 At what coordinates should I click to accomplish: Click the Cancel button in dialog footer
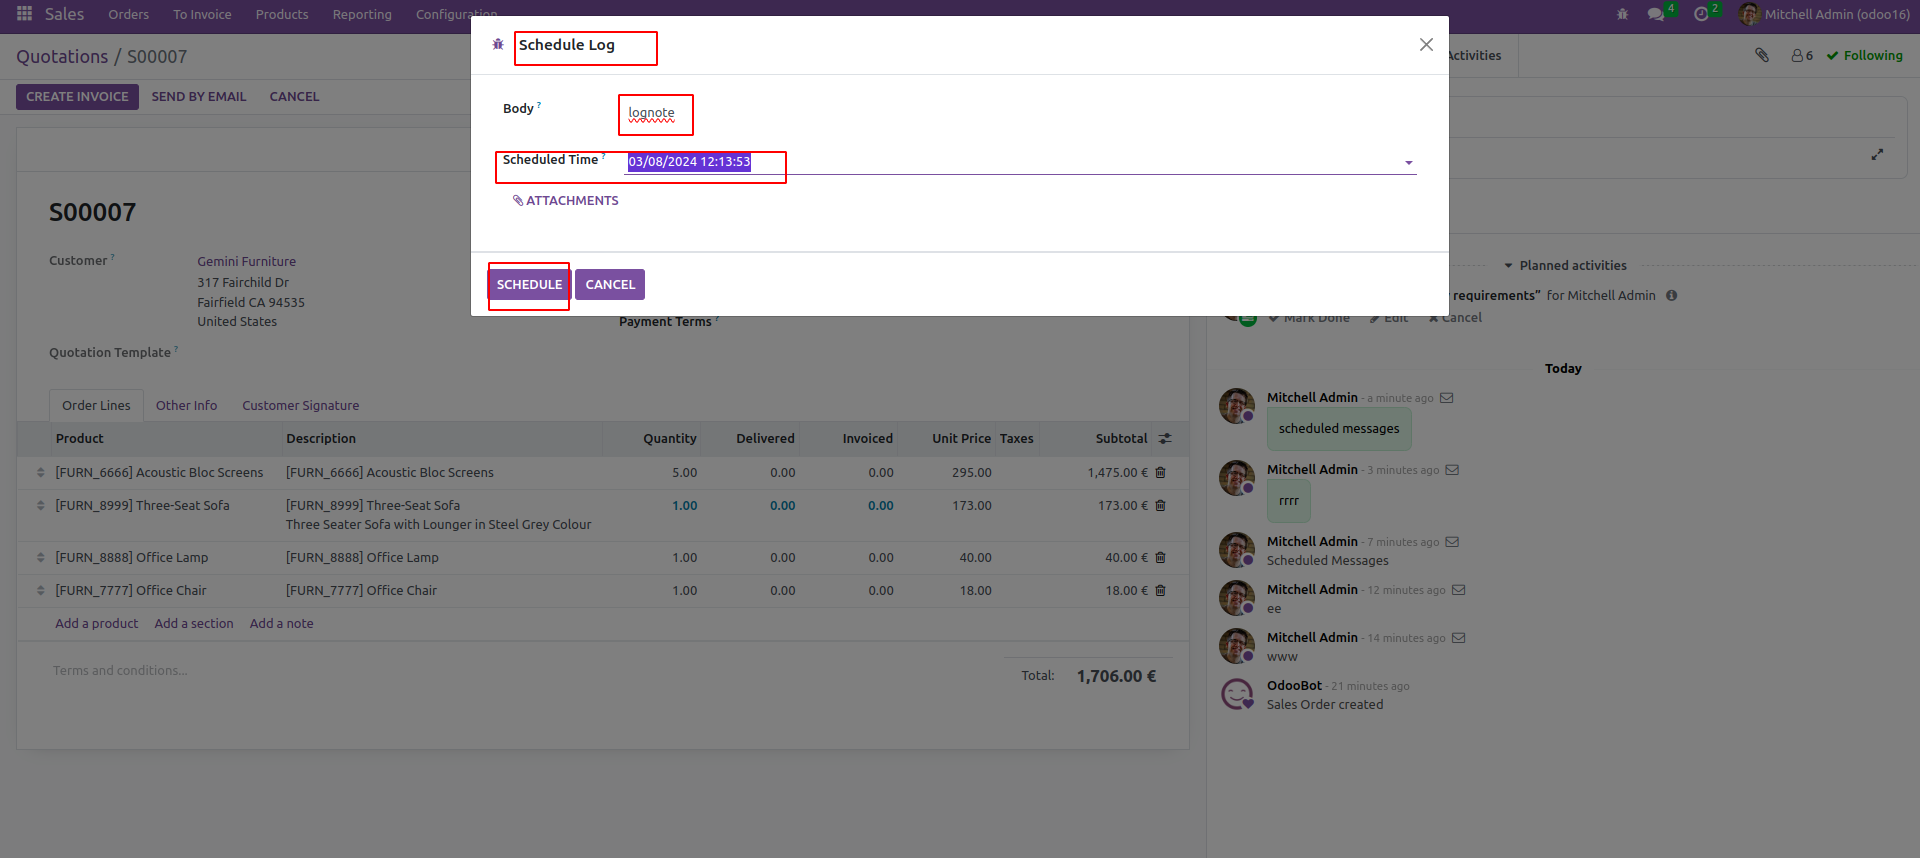click(x=610, y=285)
